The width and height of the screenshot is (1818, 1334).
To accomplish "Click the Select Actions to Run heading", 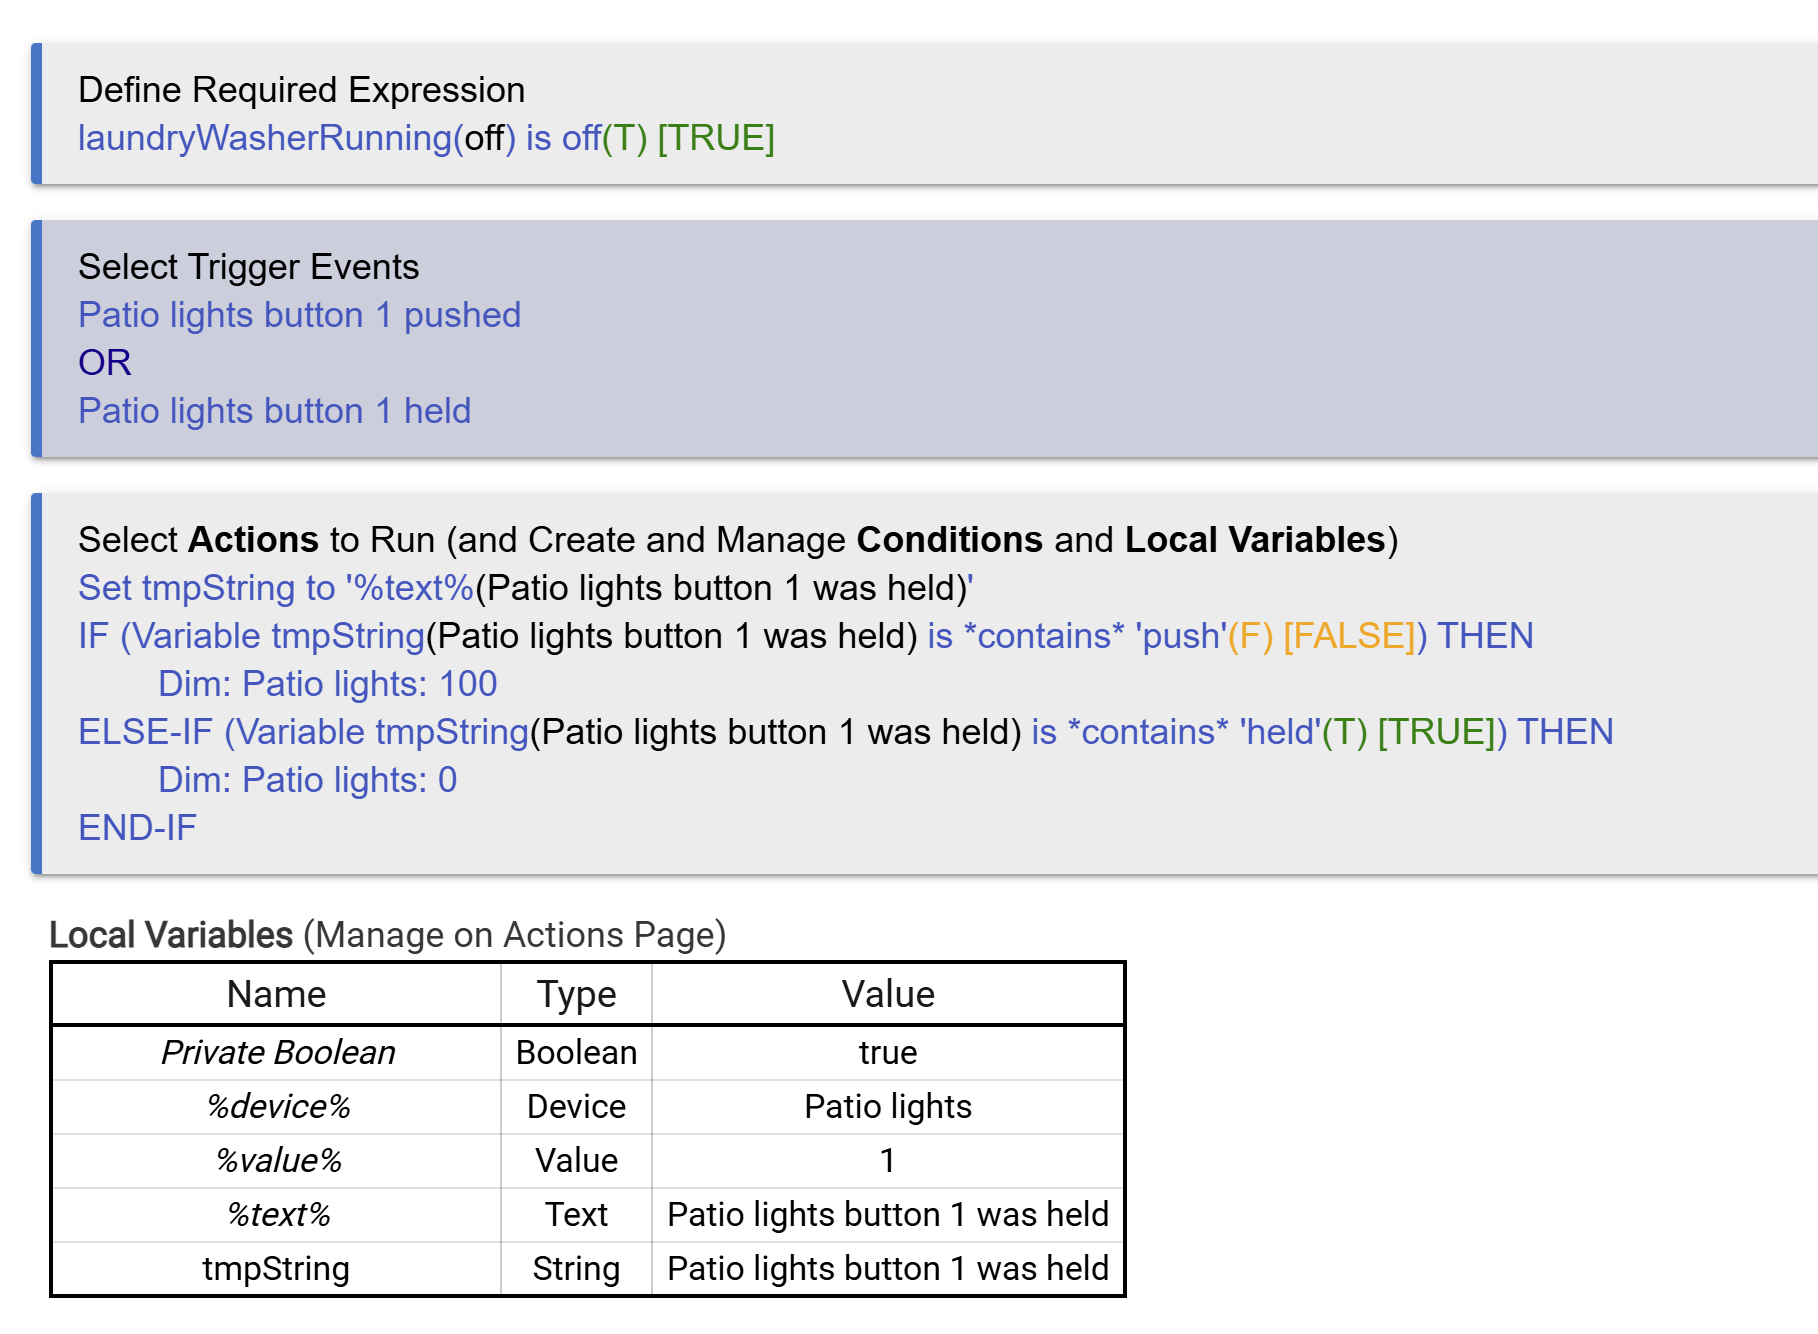I will click(737, 540).
